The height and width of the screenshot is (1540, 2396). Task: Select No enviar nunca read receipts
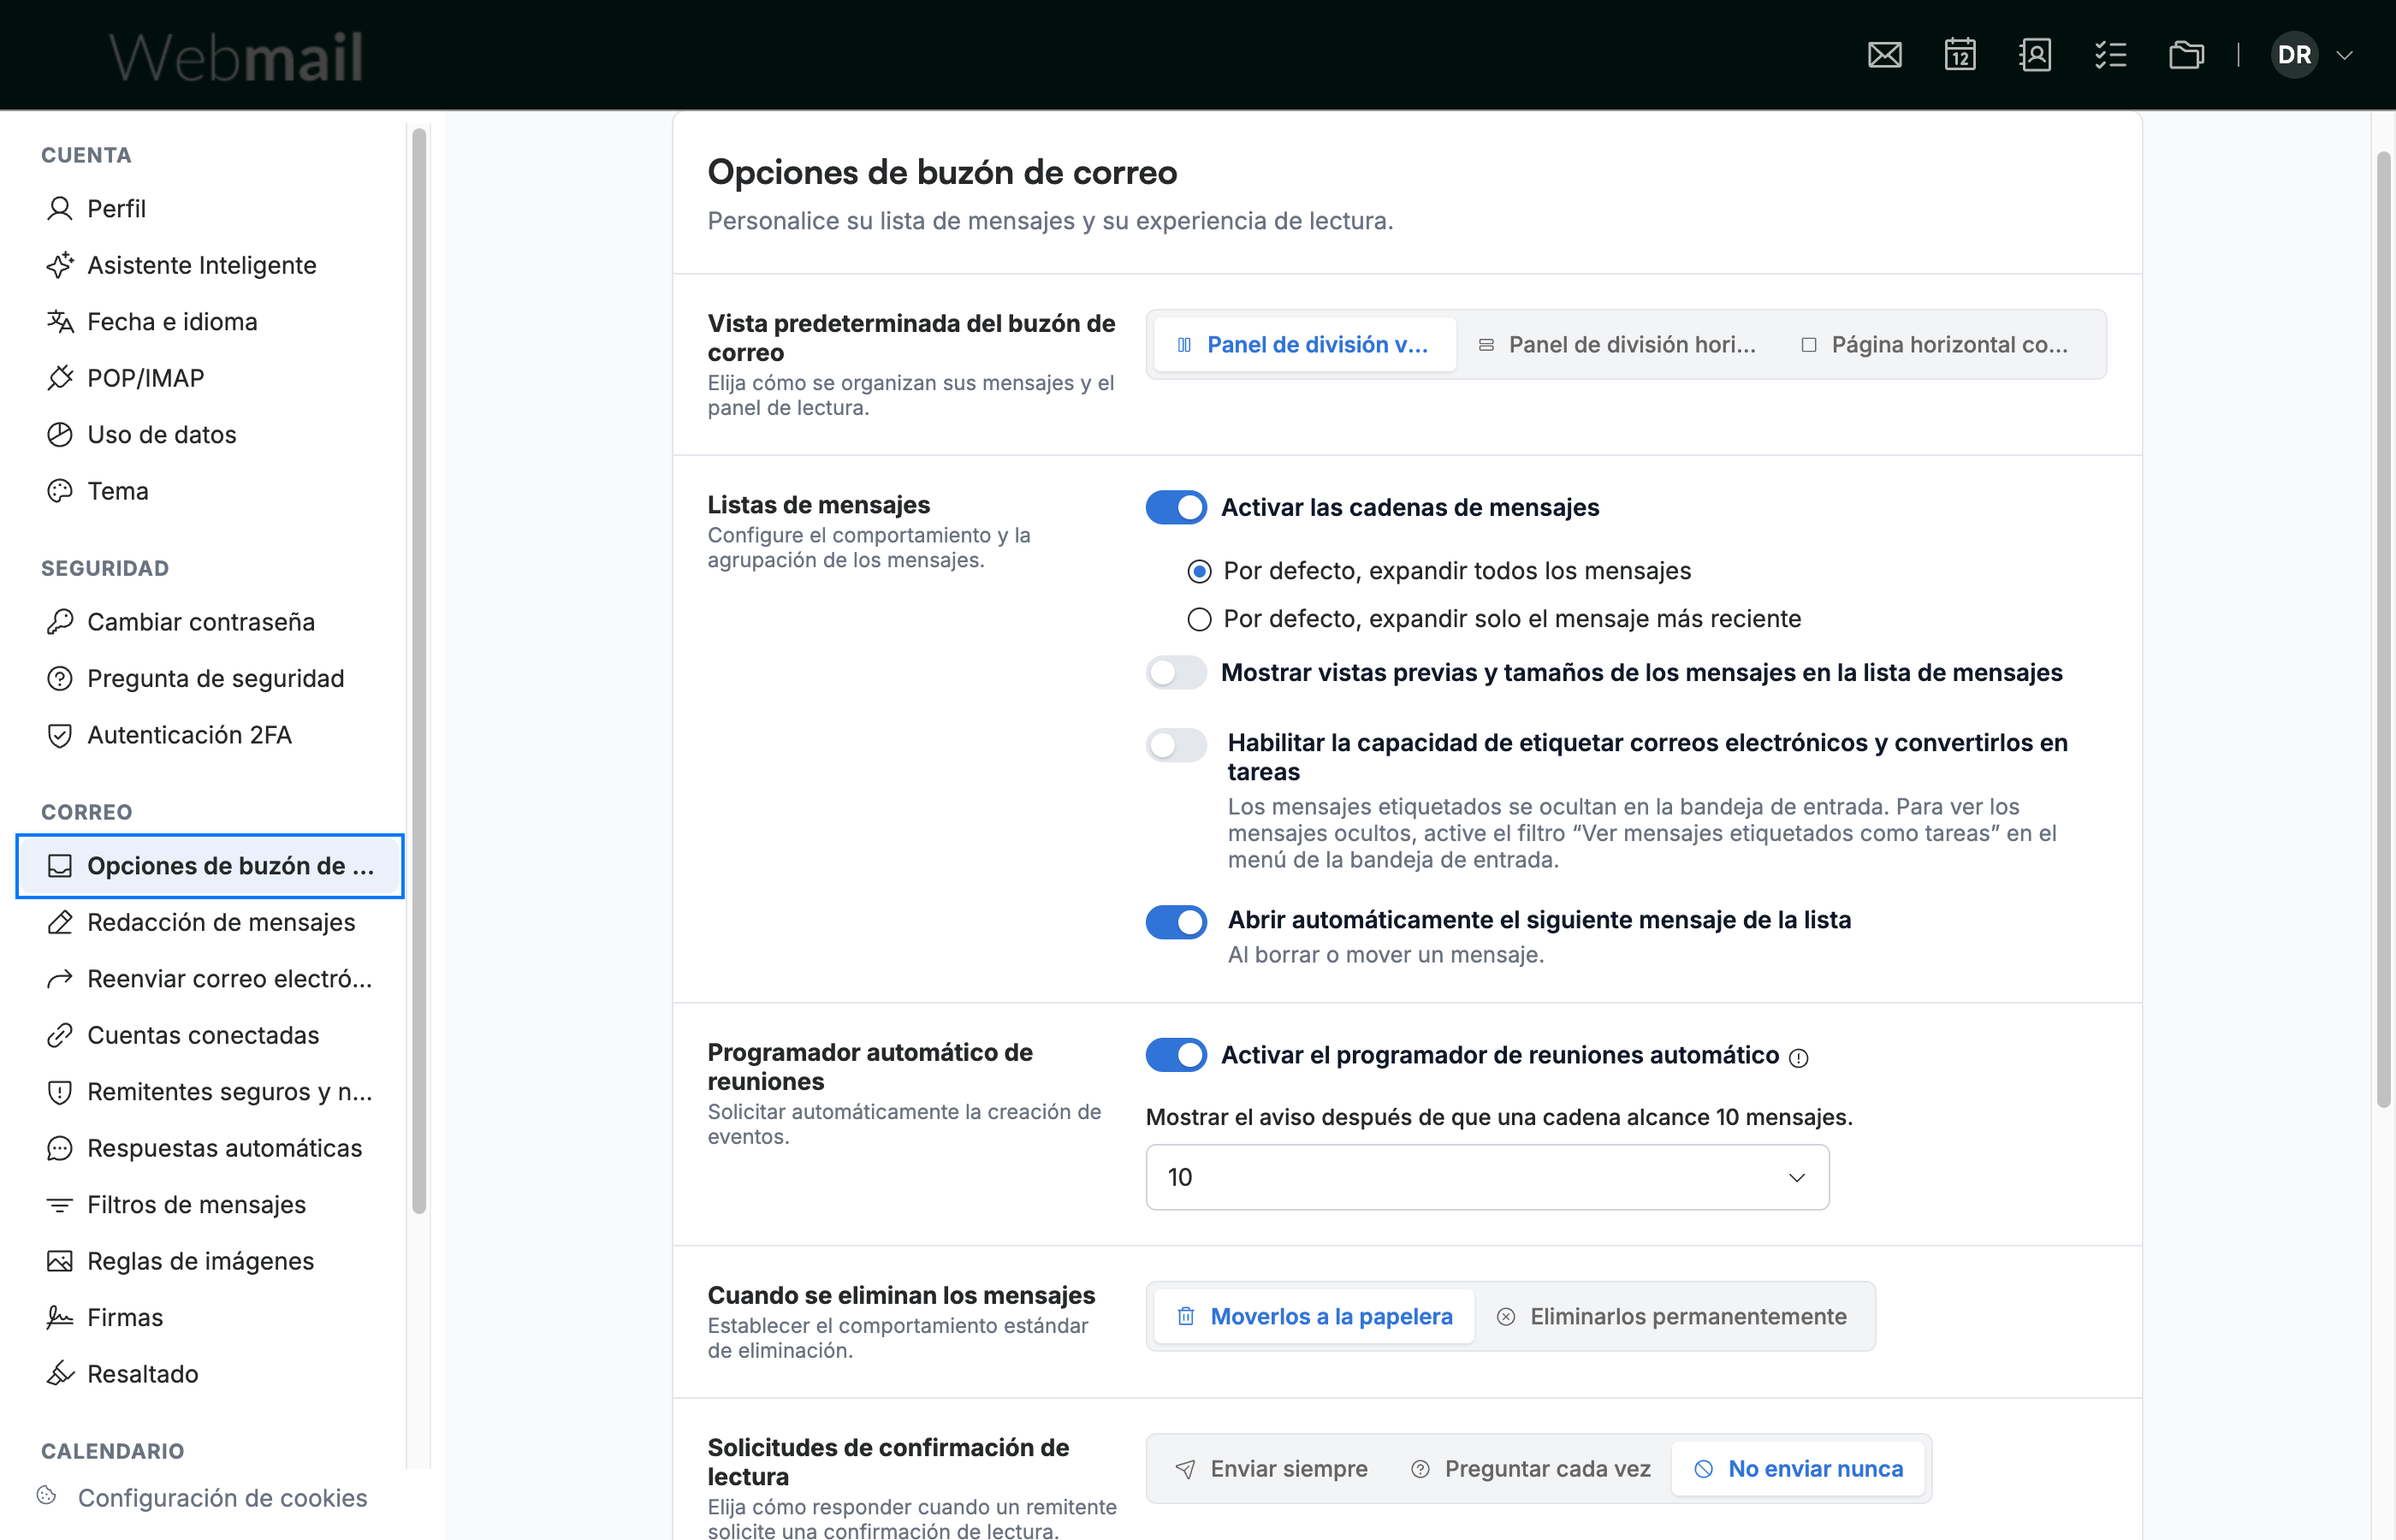coord(1798,1469)
